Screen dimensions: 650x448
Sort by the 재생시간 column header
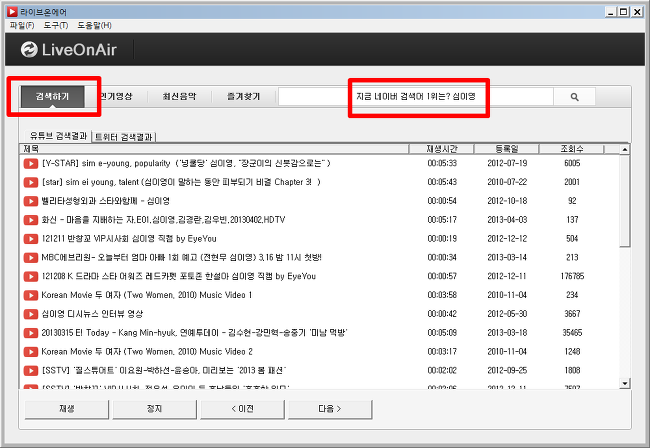[441, 149]
